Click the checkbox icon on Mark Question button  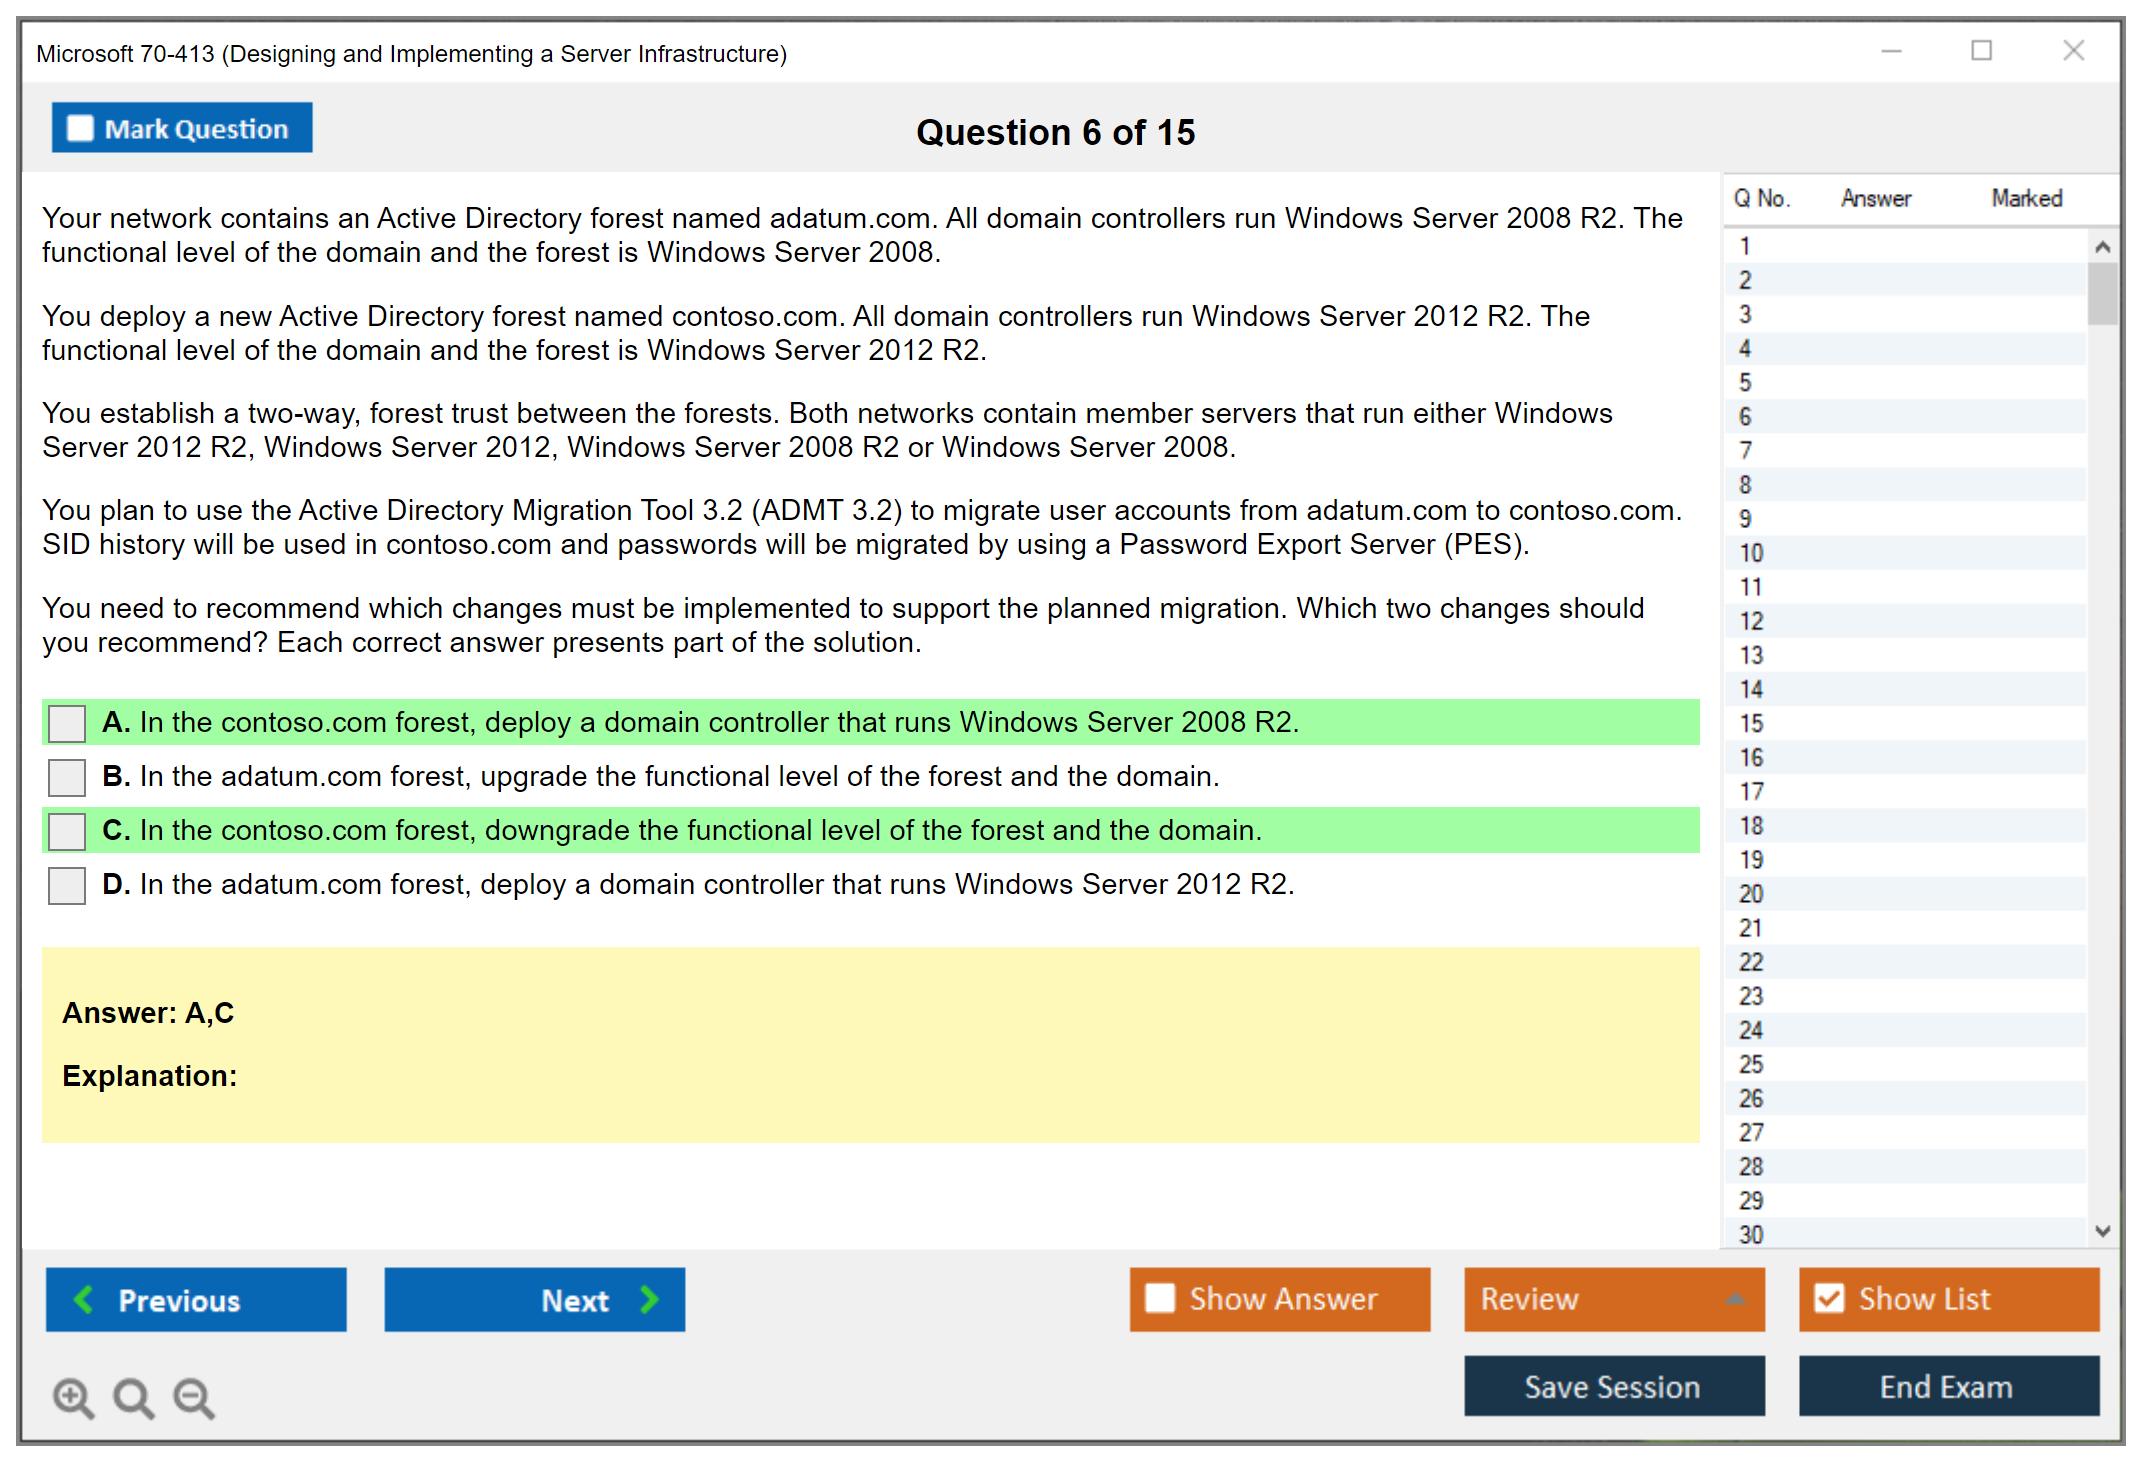78,128
